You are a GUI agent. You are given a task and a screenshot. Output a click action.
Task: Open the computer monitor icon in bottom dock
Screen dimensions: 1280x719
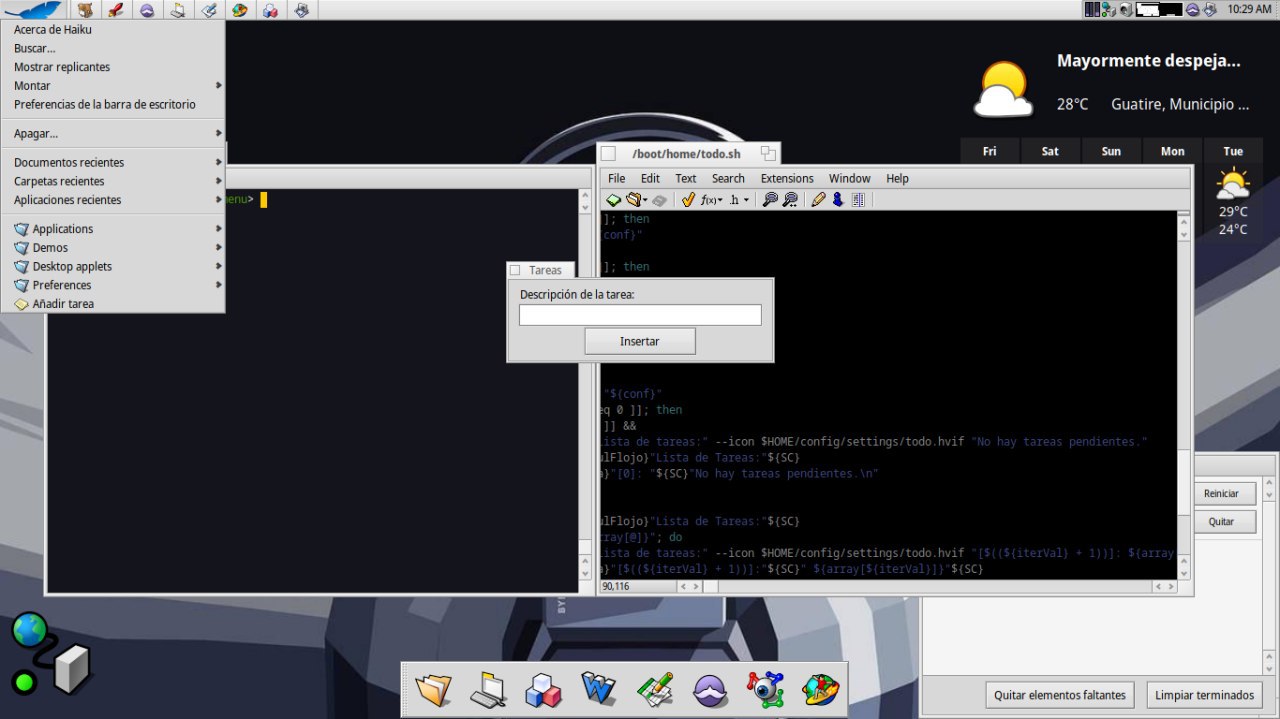point(488,689)
